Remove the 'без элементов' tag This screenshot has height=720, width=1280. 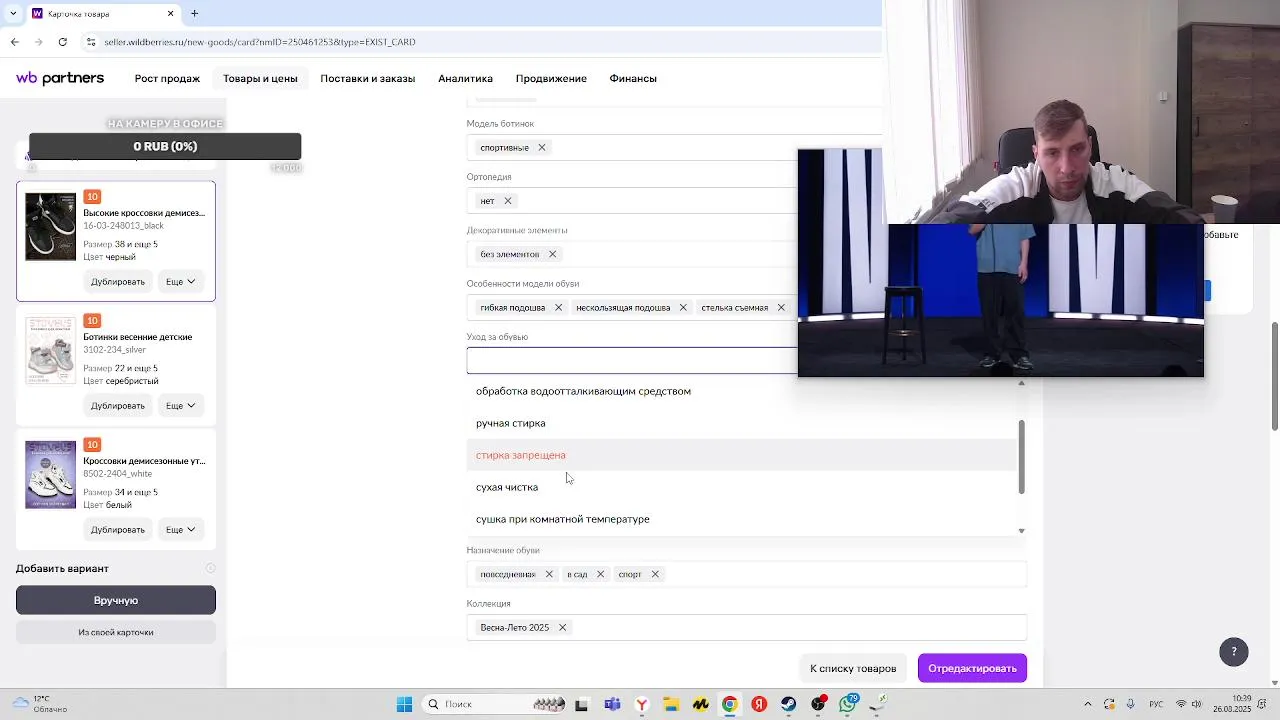552,254
